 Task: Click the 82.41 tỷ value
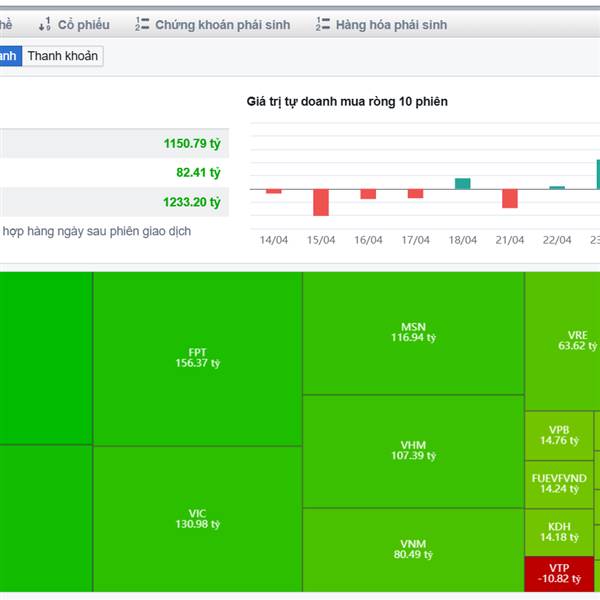pyautogui.click(x=198, y=173)
